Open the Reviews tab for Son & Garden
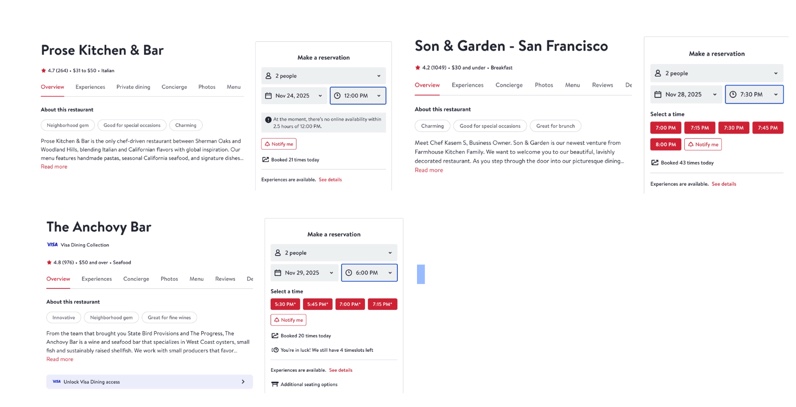Screen dimensions: 796x407 602,85
